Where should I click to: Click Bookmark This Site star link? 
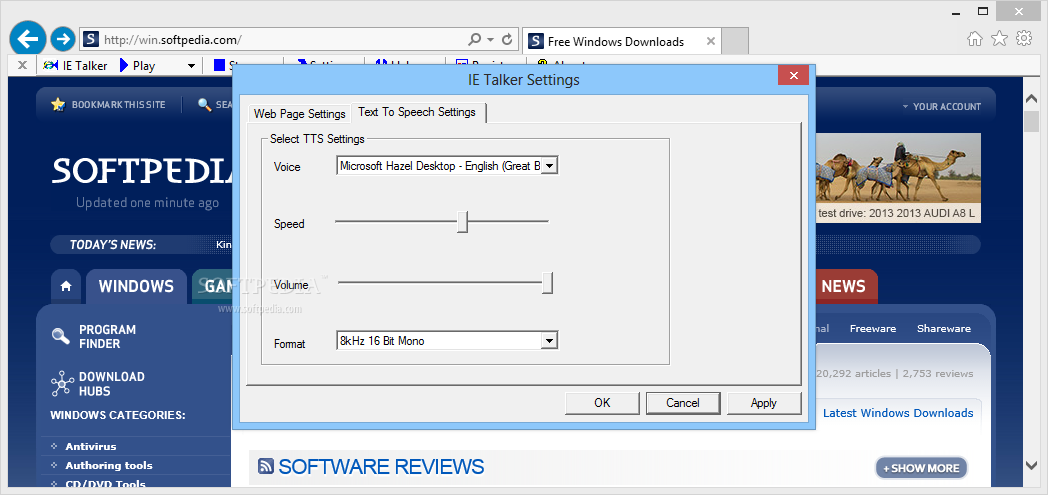[108, 105]
